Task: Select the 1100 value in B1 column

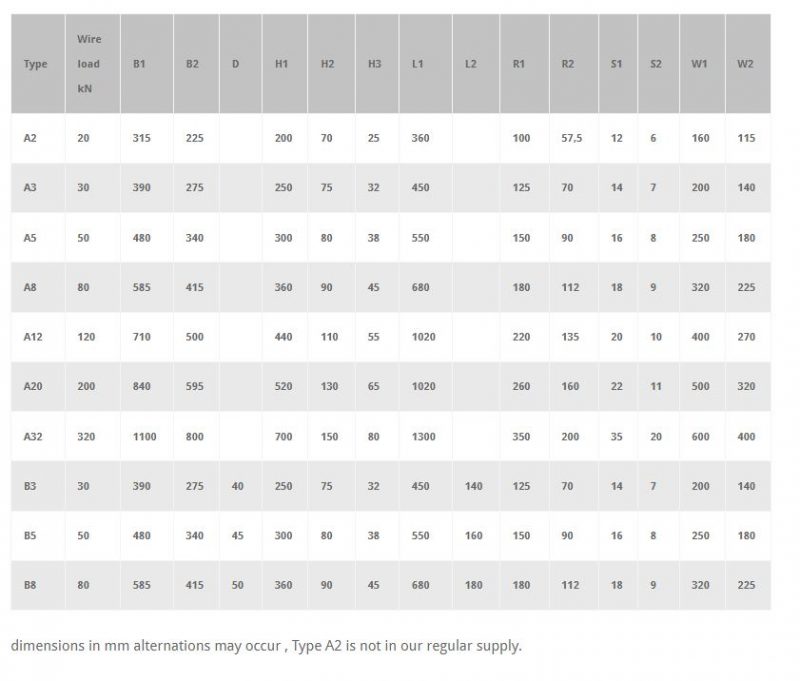Action: point(145,437)
